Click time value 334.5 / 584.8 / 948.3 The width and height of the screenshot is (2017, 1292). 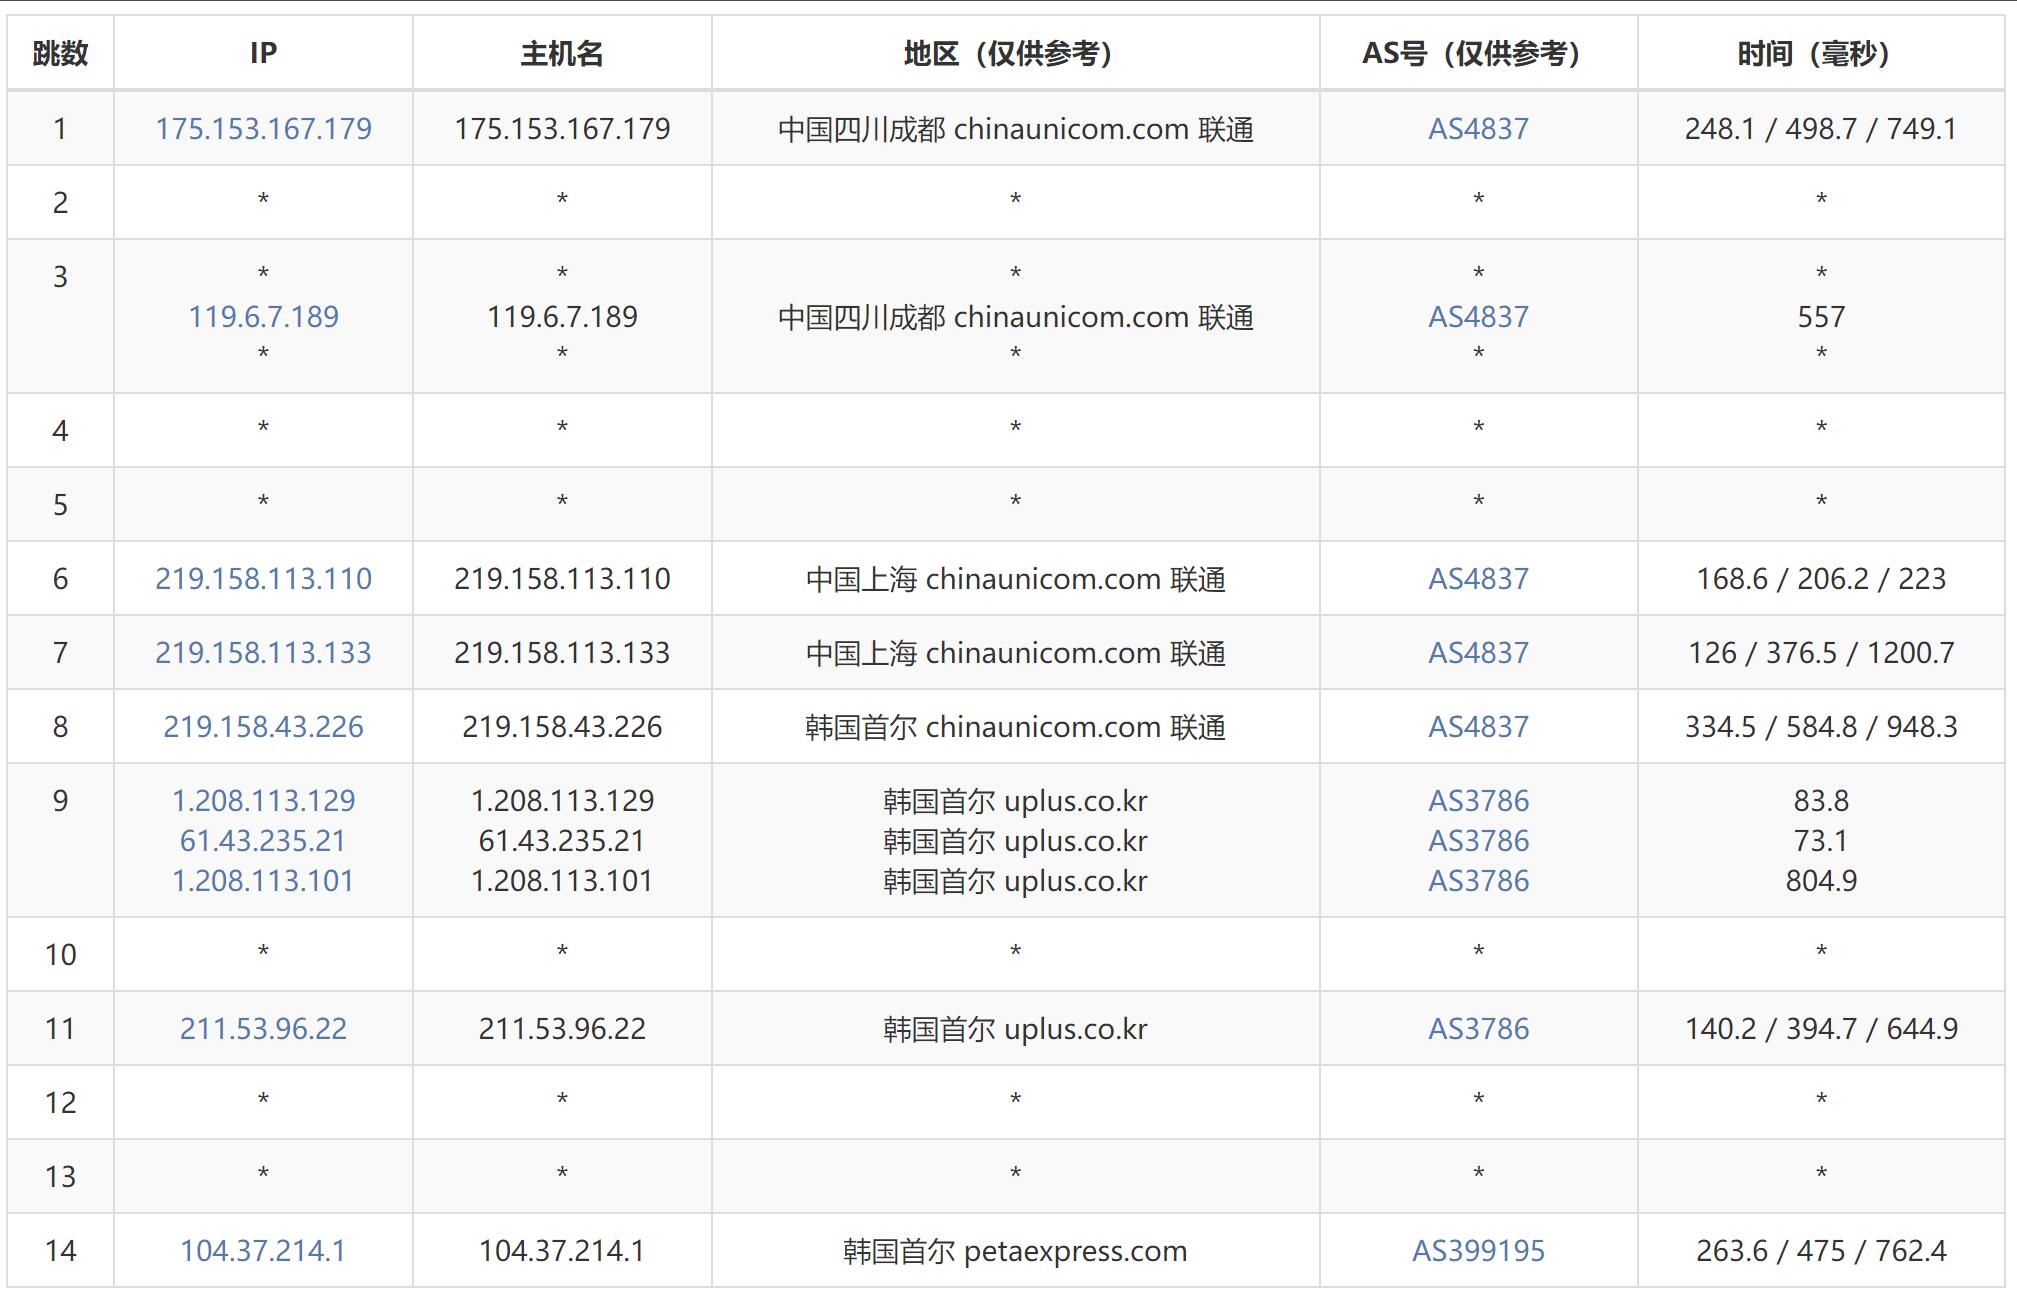click(1821, 727)
